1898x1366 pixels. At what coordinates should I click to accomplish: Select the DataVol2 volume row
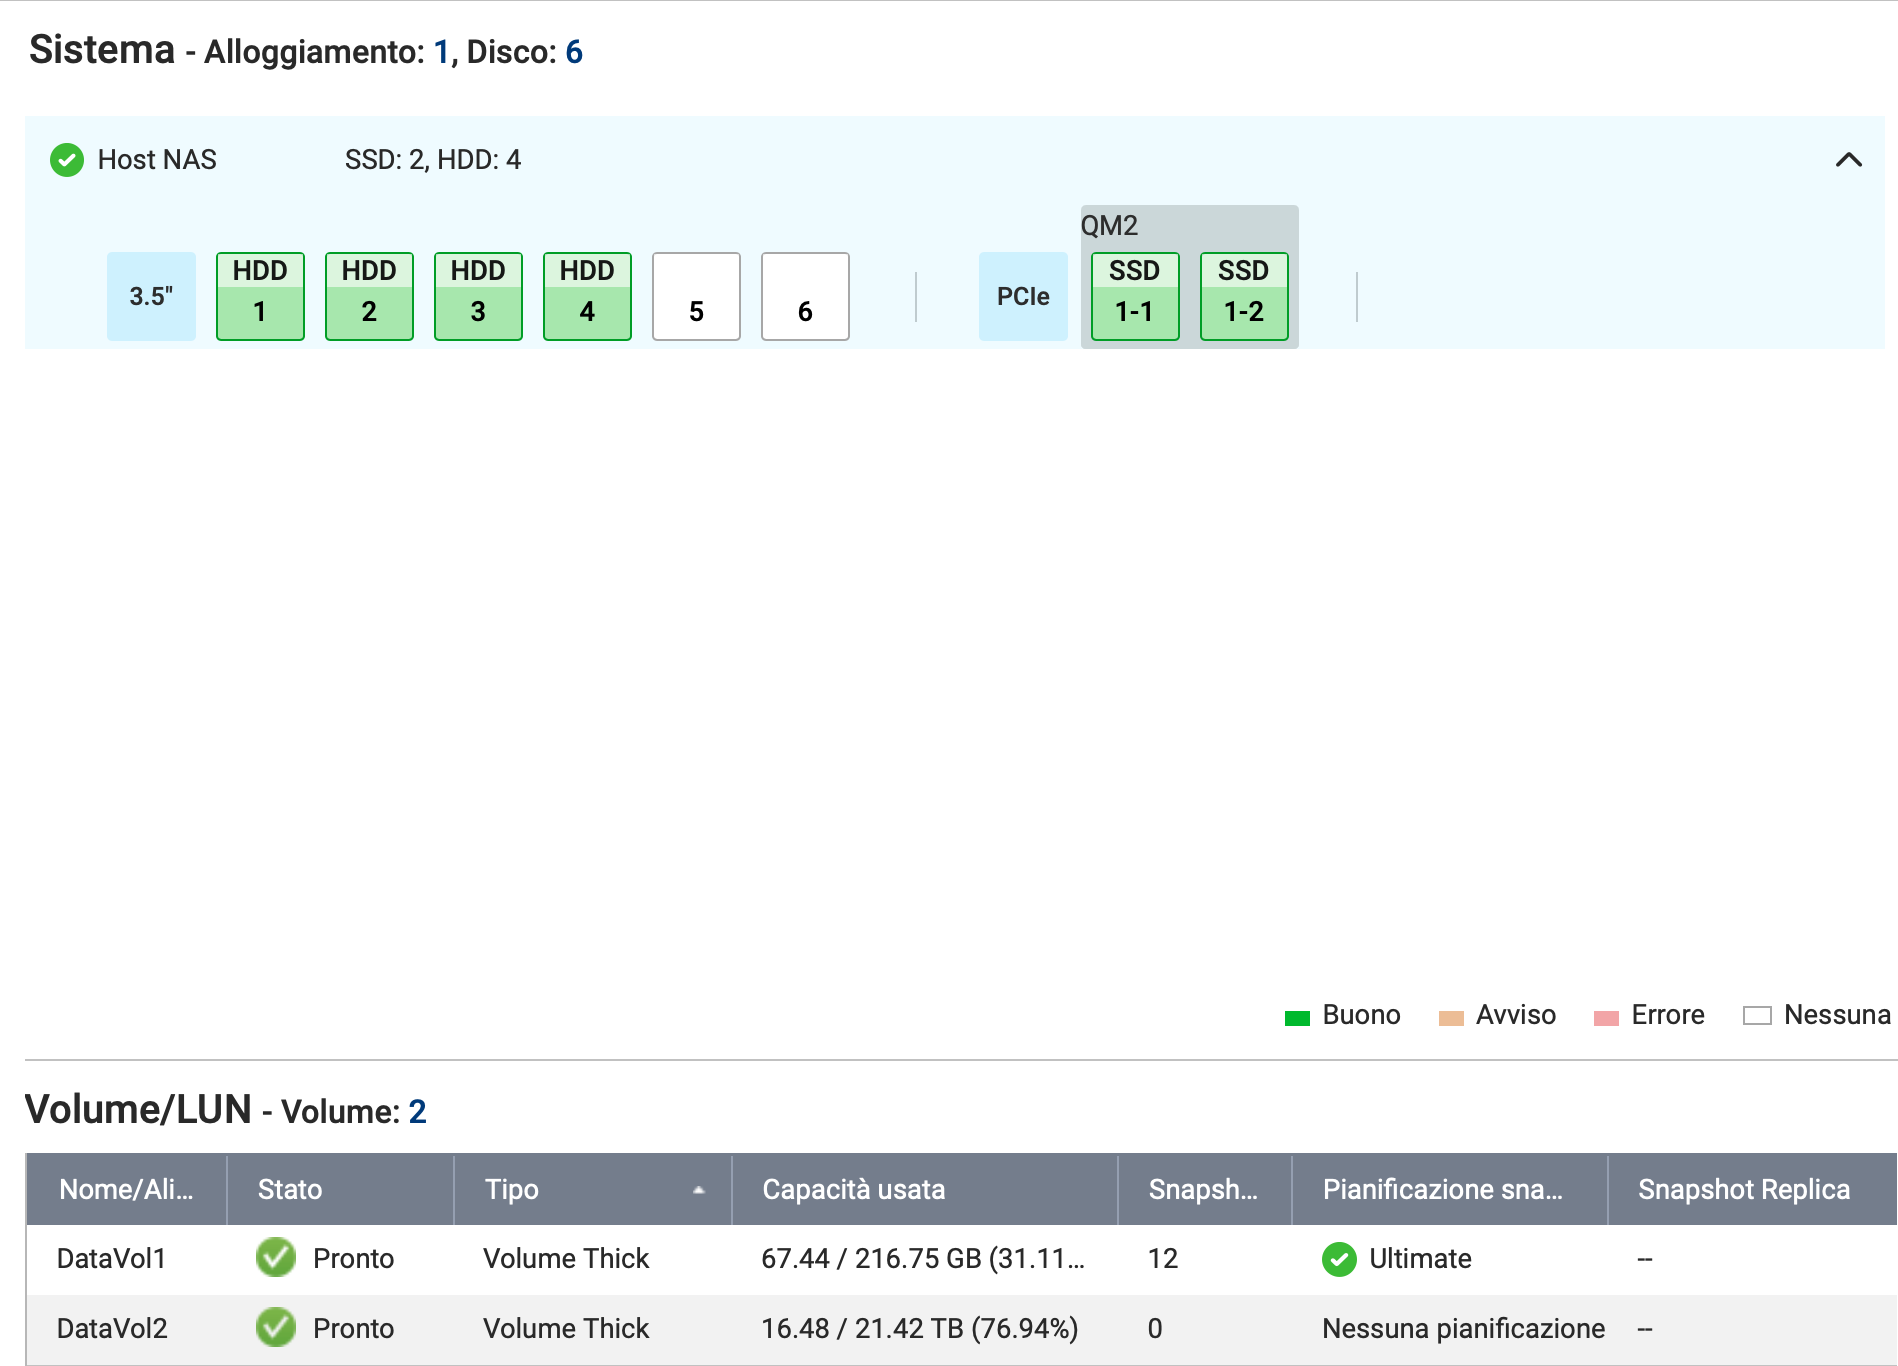point(112,1328)
